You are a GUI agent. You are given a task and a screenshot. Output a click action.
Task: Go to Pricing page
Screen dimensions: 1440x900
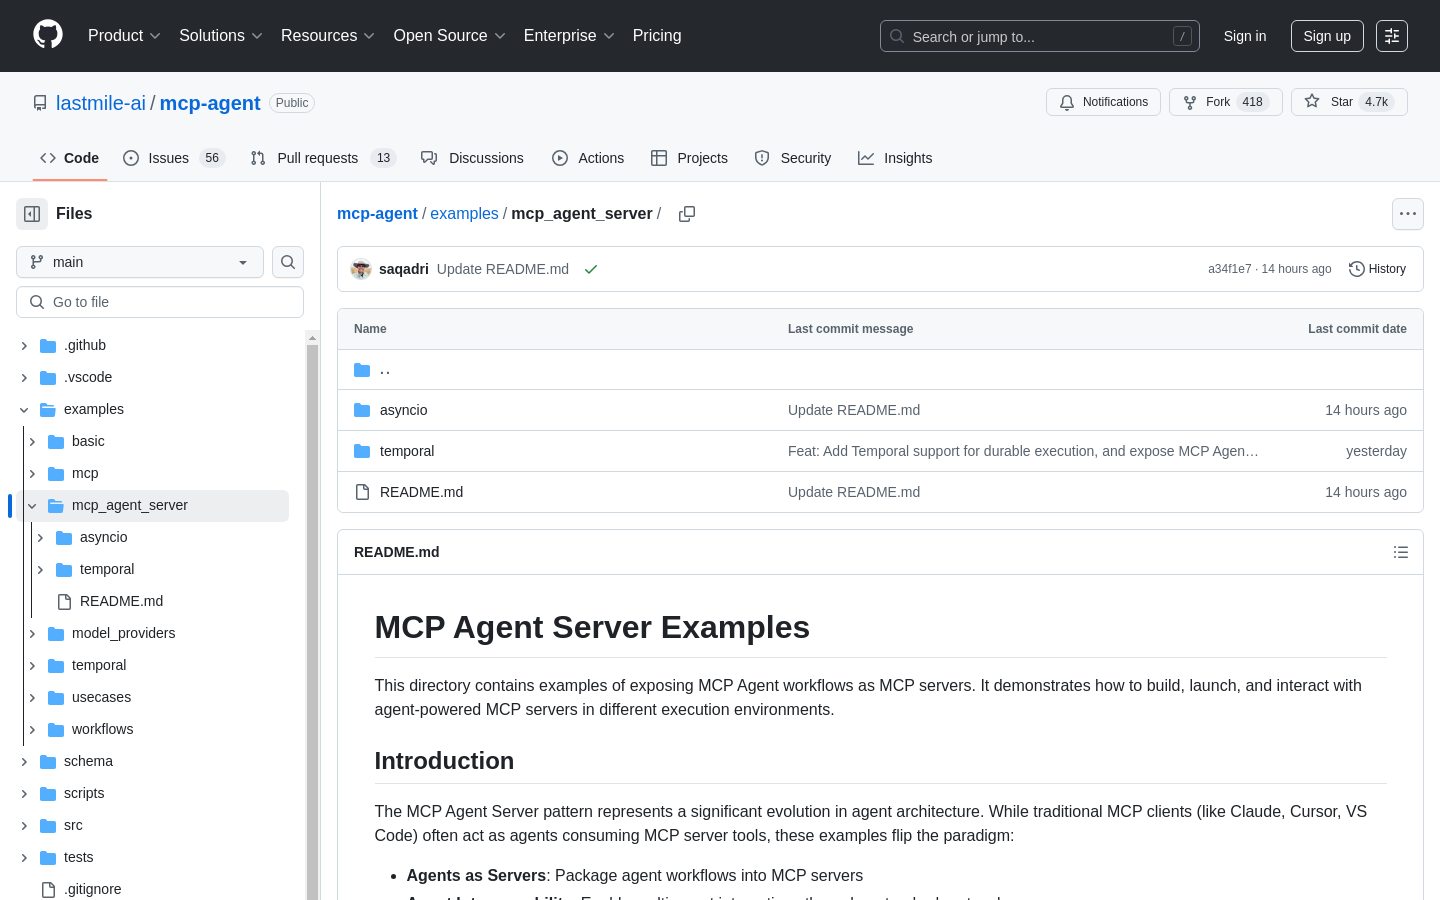[657, 35]
